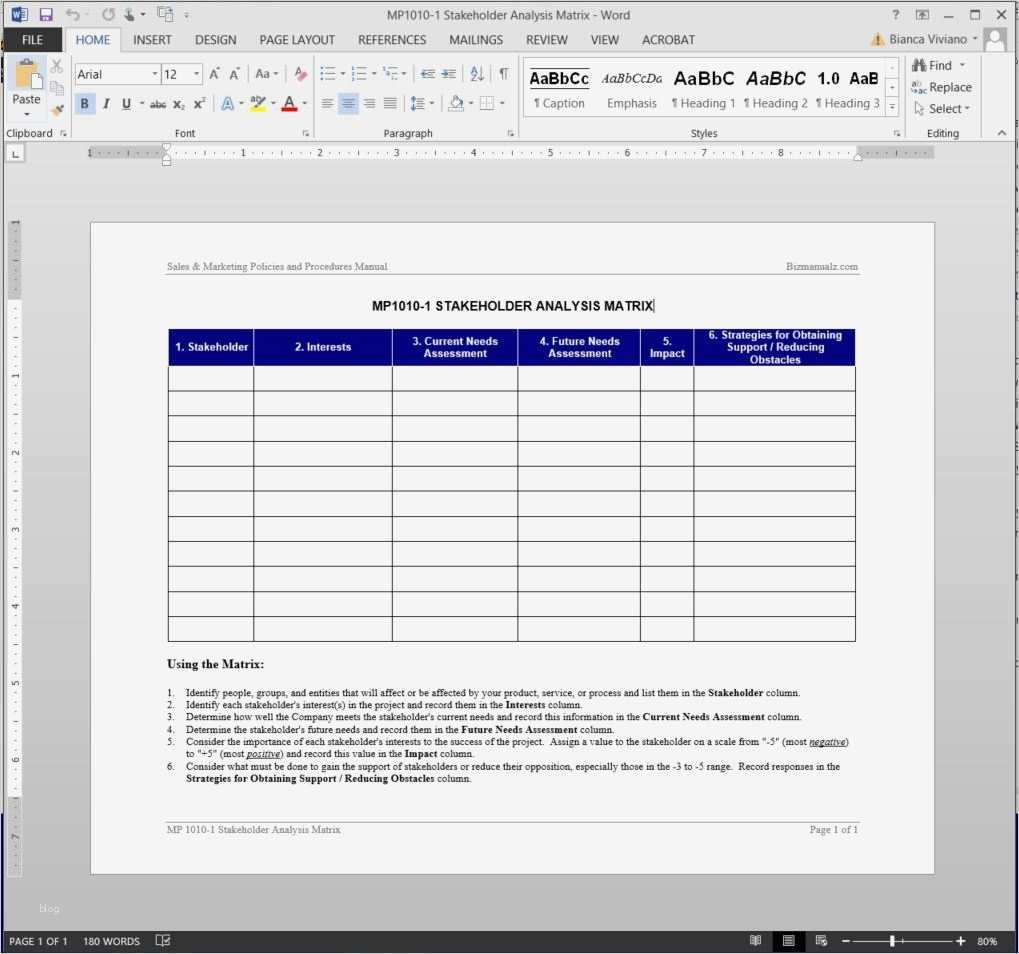1019x954 pixels.
Task: Open the Borders dropdown arrow
Action: (x=502, y=103)
